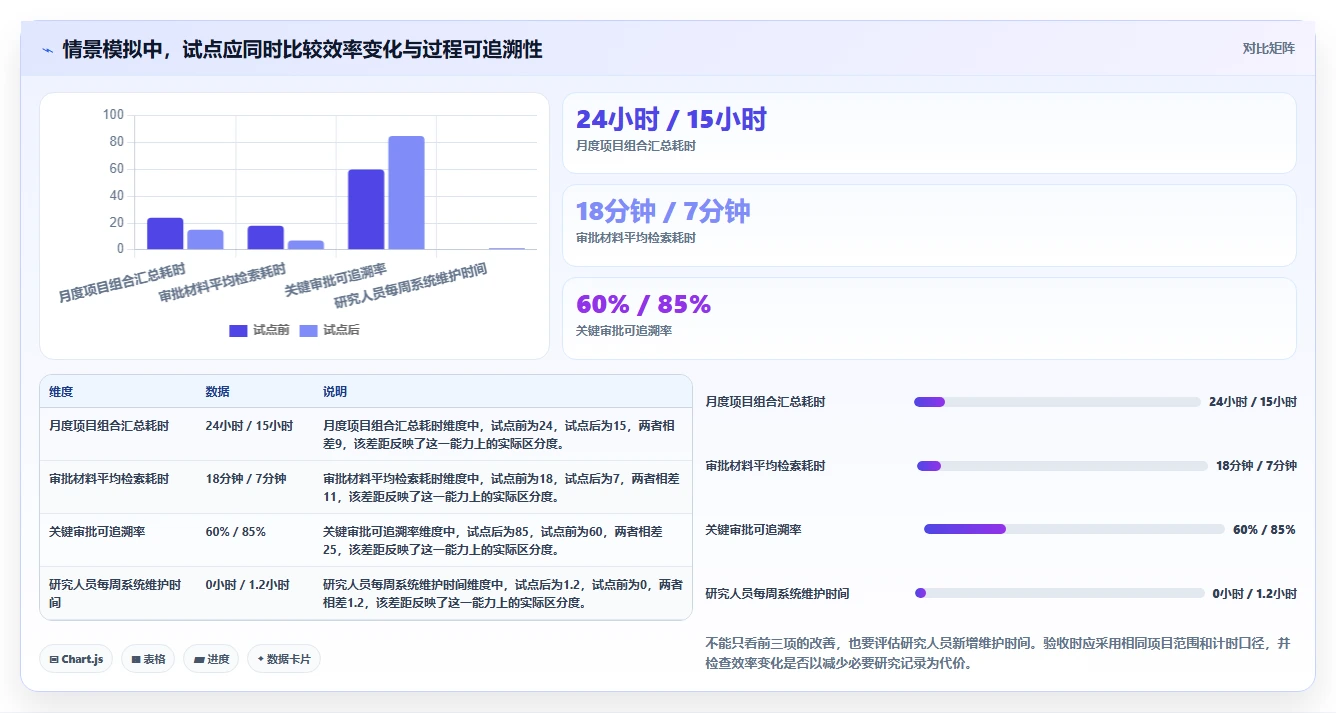Click the 月度项目组合汇总耗时 progress row label
The width and height of the screenshot is (1336, 713).
point(765,402)
